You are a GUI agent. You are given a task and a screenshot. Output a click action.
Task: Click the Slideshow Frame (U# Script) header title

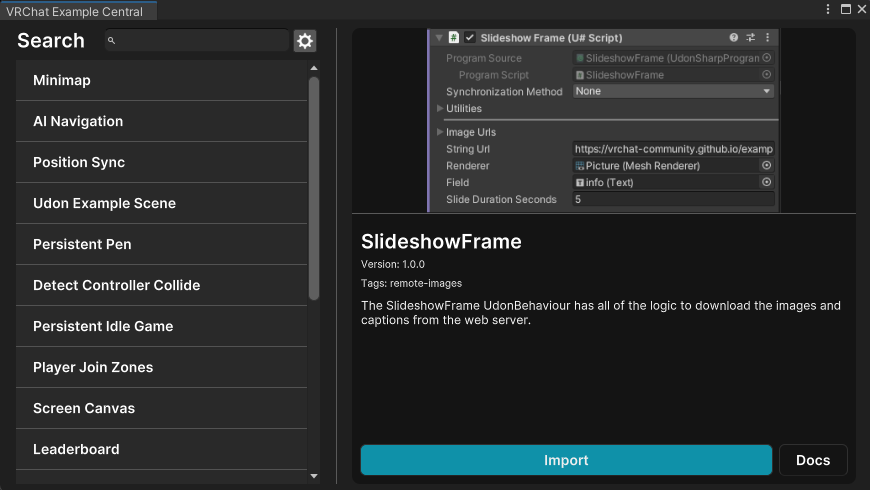point(551,38)
